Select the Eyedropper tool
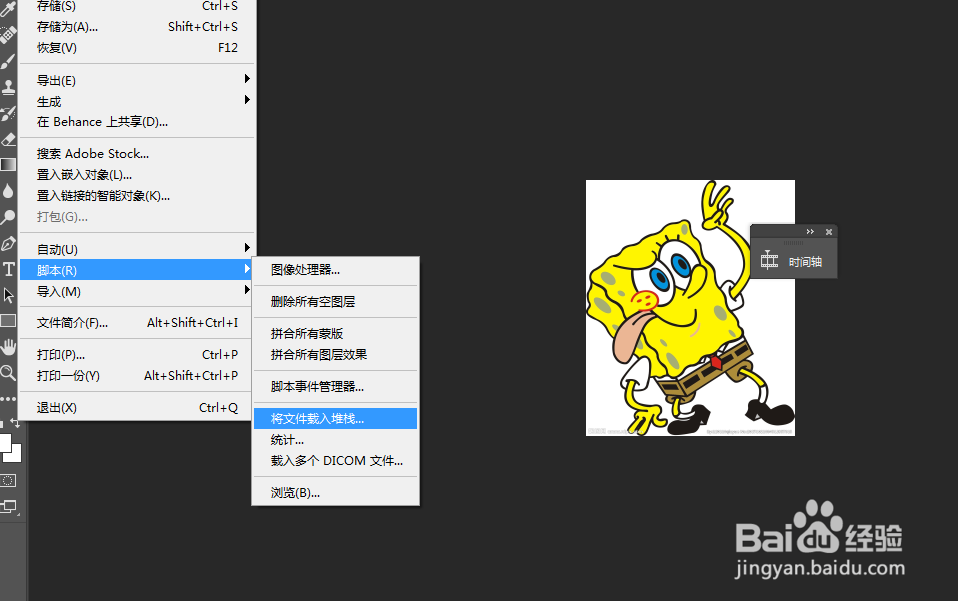 click(x=8, y=9)
